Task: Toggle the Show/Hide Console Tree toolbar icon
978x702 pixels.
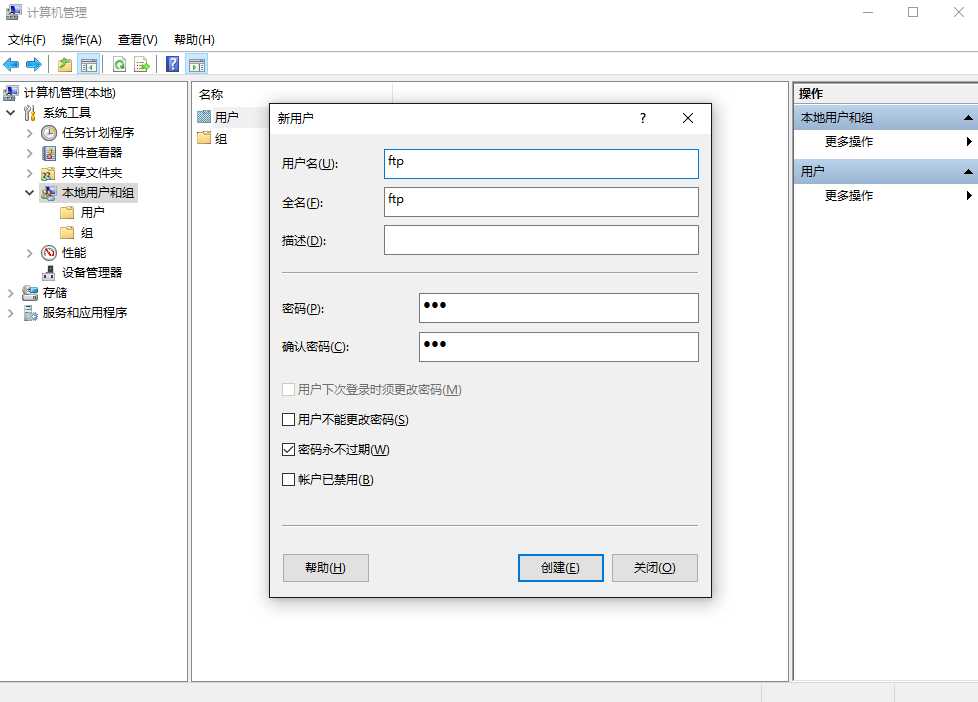Action: point(89,64)
